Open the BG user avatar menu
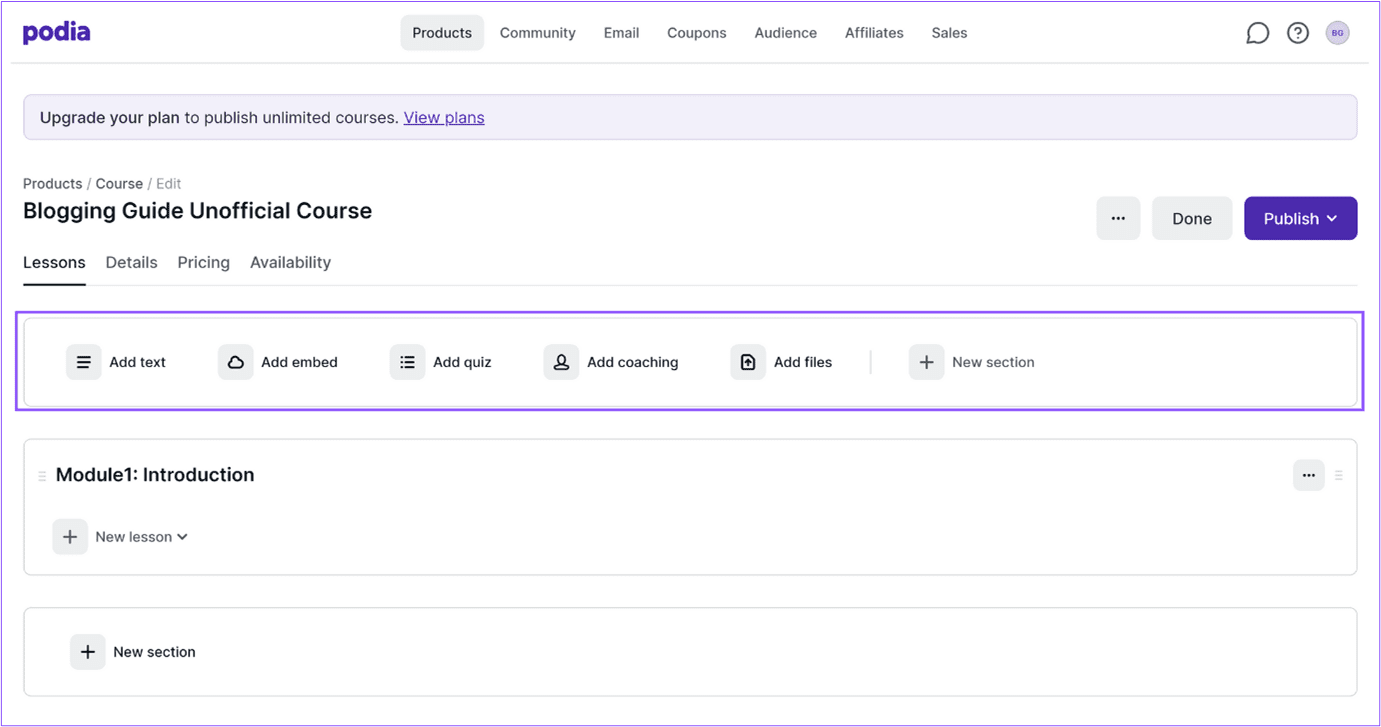This screenshot has height=727, width=1381. [1337, 33]
